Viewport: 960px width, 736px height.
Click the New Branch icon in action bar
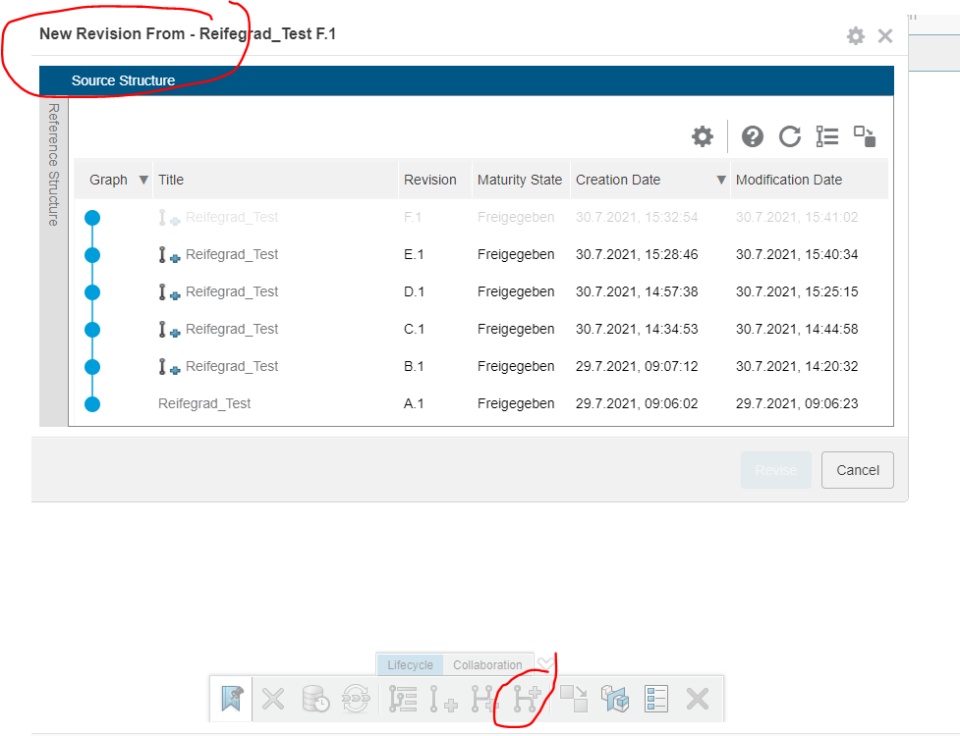(484, 699)
